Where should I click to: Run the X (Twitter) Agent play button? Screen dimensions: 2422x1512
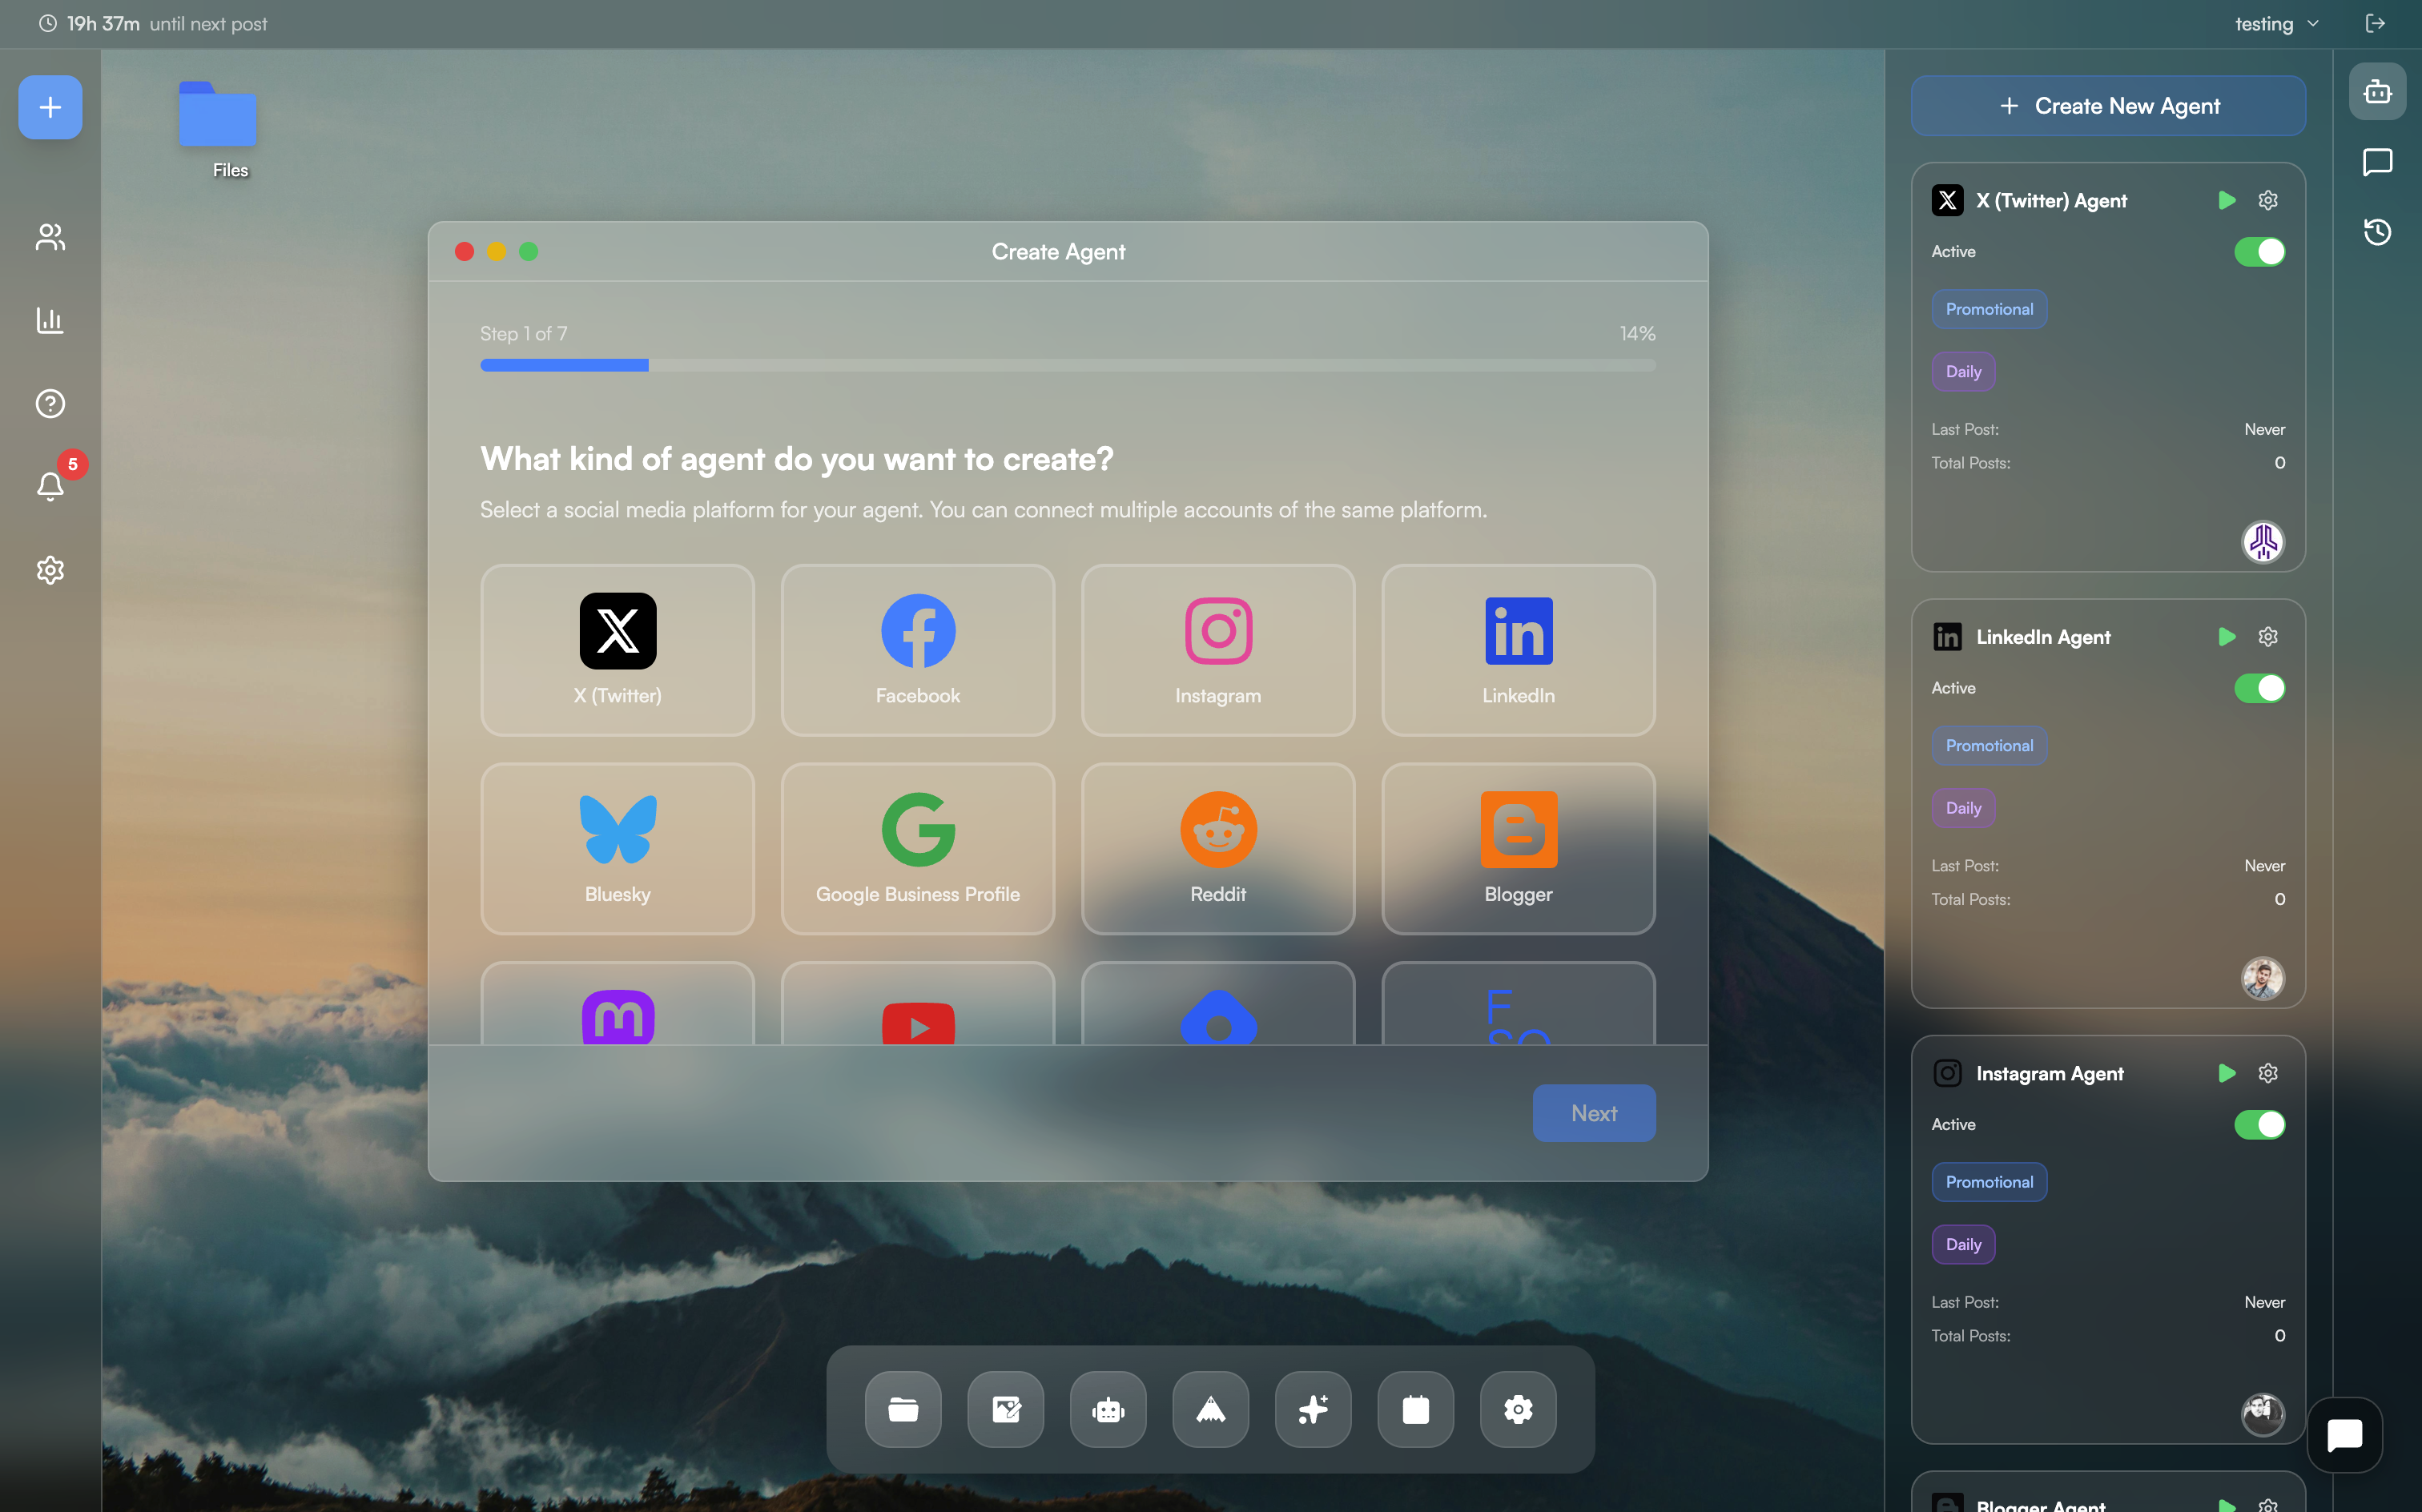pos(2226,200)
